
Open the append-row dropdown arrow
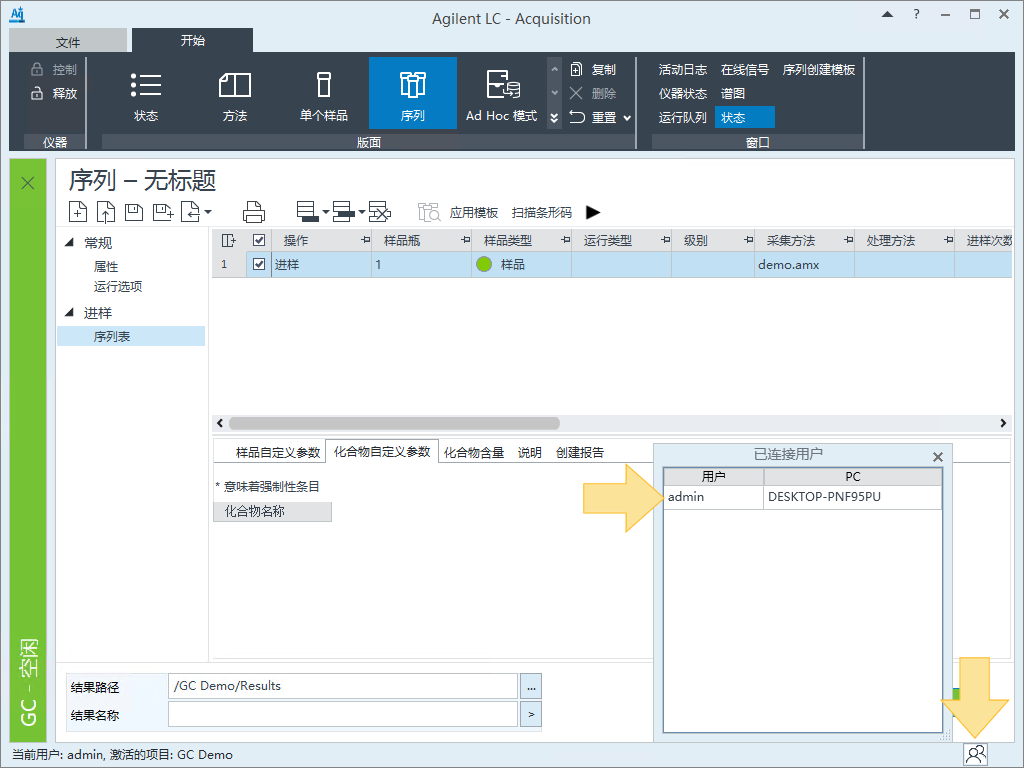point(325,212)
